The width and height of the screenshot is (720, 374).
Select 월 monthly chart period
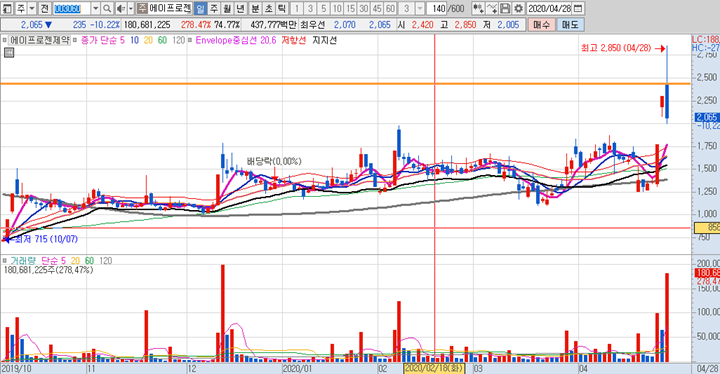(227, 8)
